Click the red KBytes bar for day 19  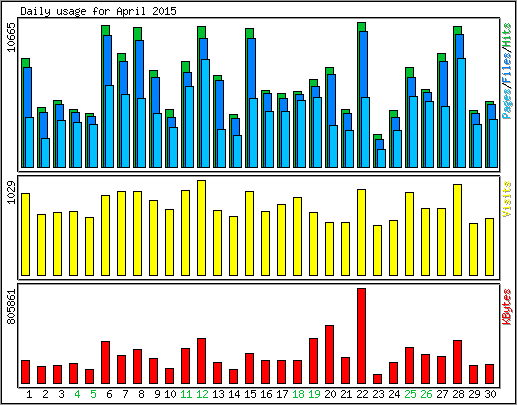coord(313,361)
